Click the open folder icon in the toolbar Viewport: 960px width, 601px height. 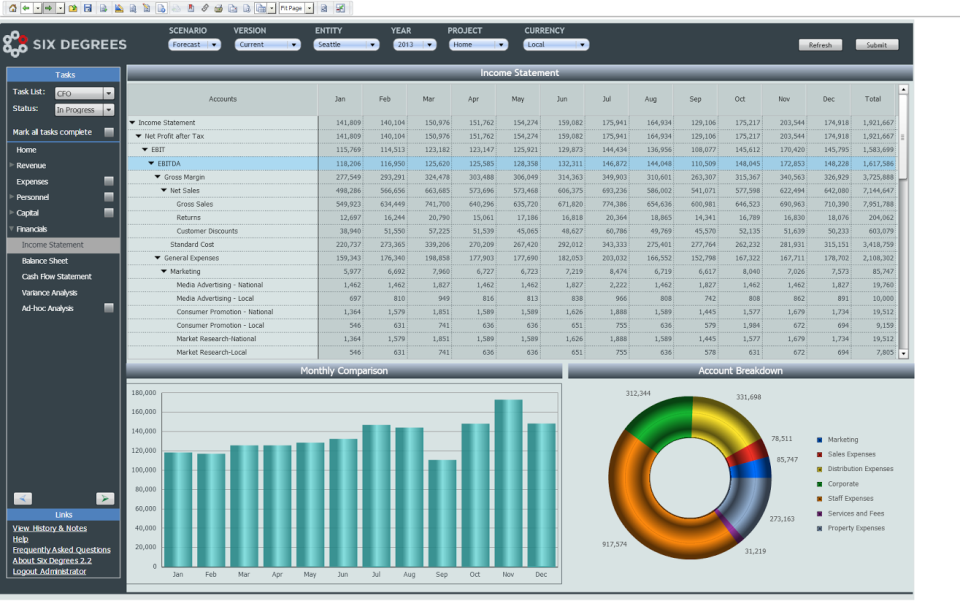73,9
